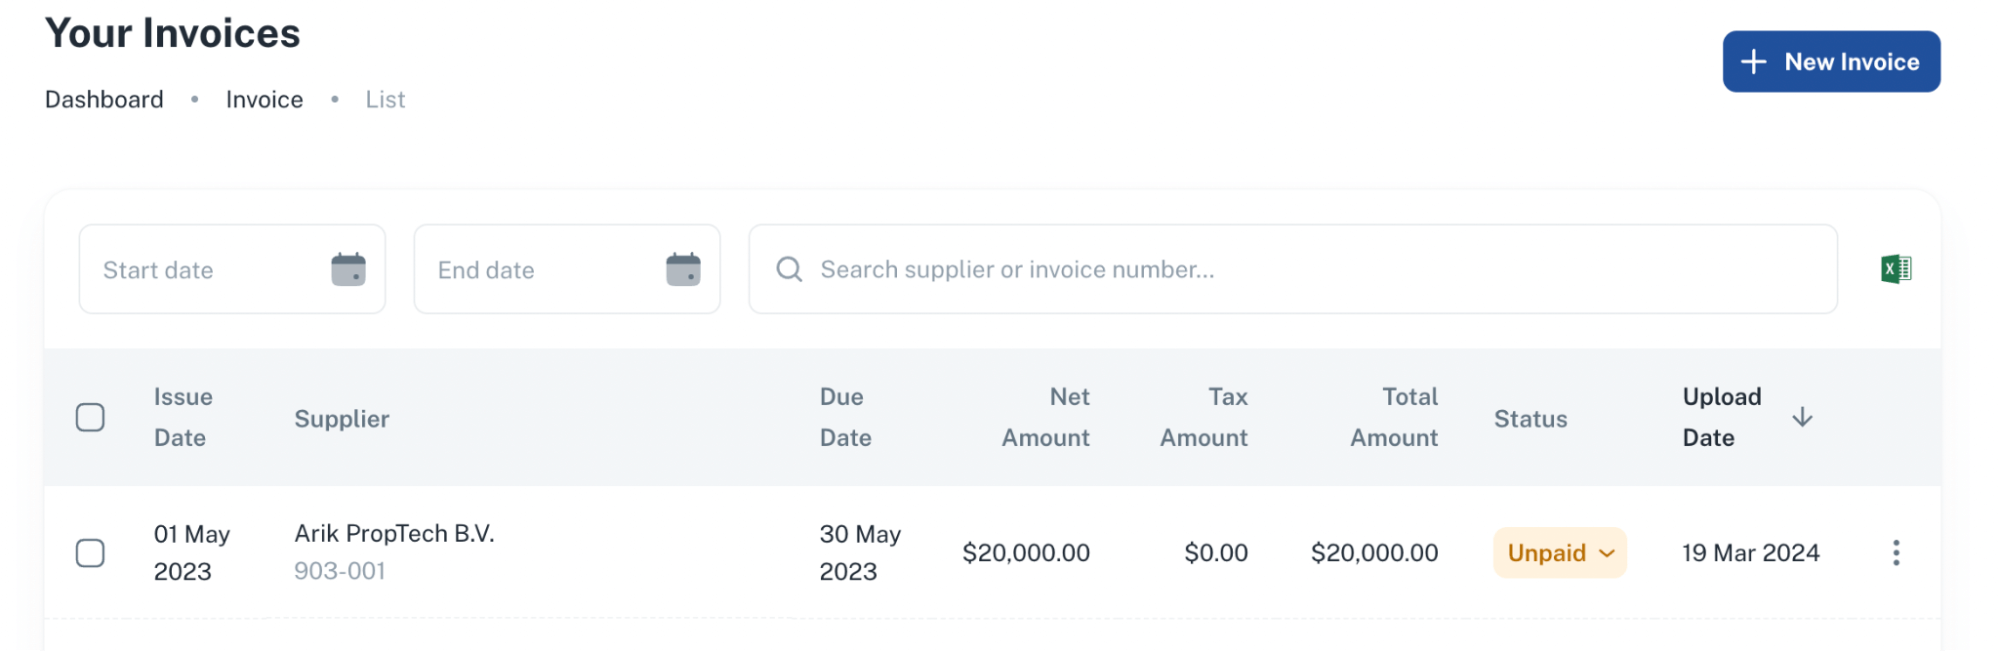Select all invoices with the header checkbox

(x=90, y=417)
